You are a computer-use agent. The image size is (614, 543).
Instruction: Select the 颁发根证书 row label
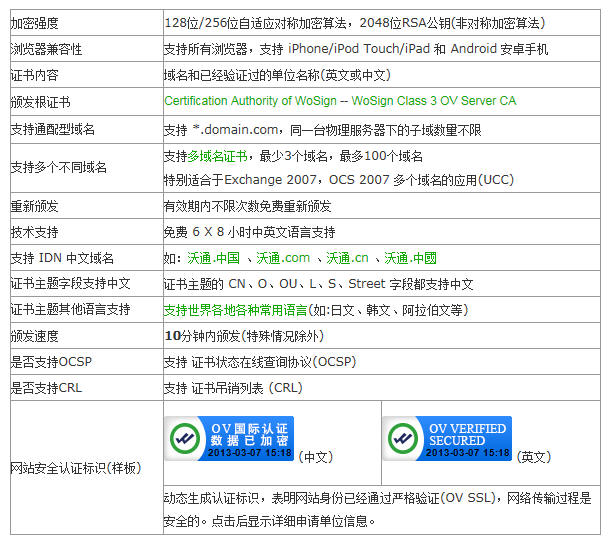point(40,102)
